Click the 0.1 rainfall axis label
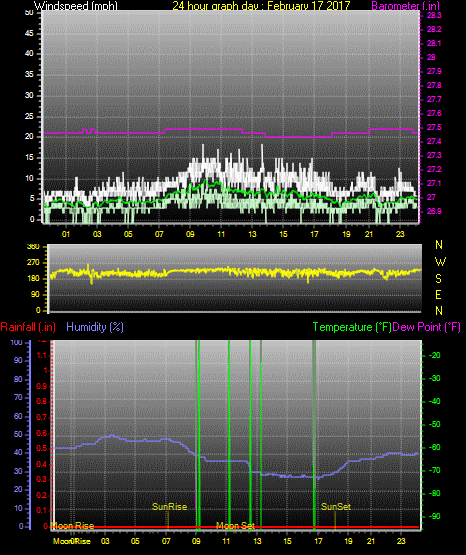This screenshot has width=466, height=555. (x=42, y=510)
